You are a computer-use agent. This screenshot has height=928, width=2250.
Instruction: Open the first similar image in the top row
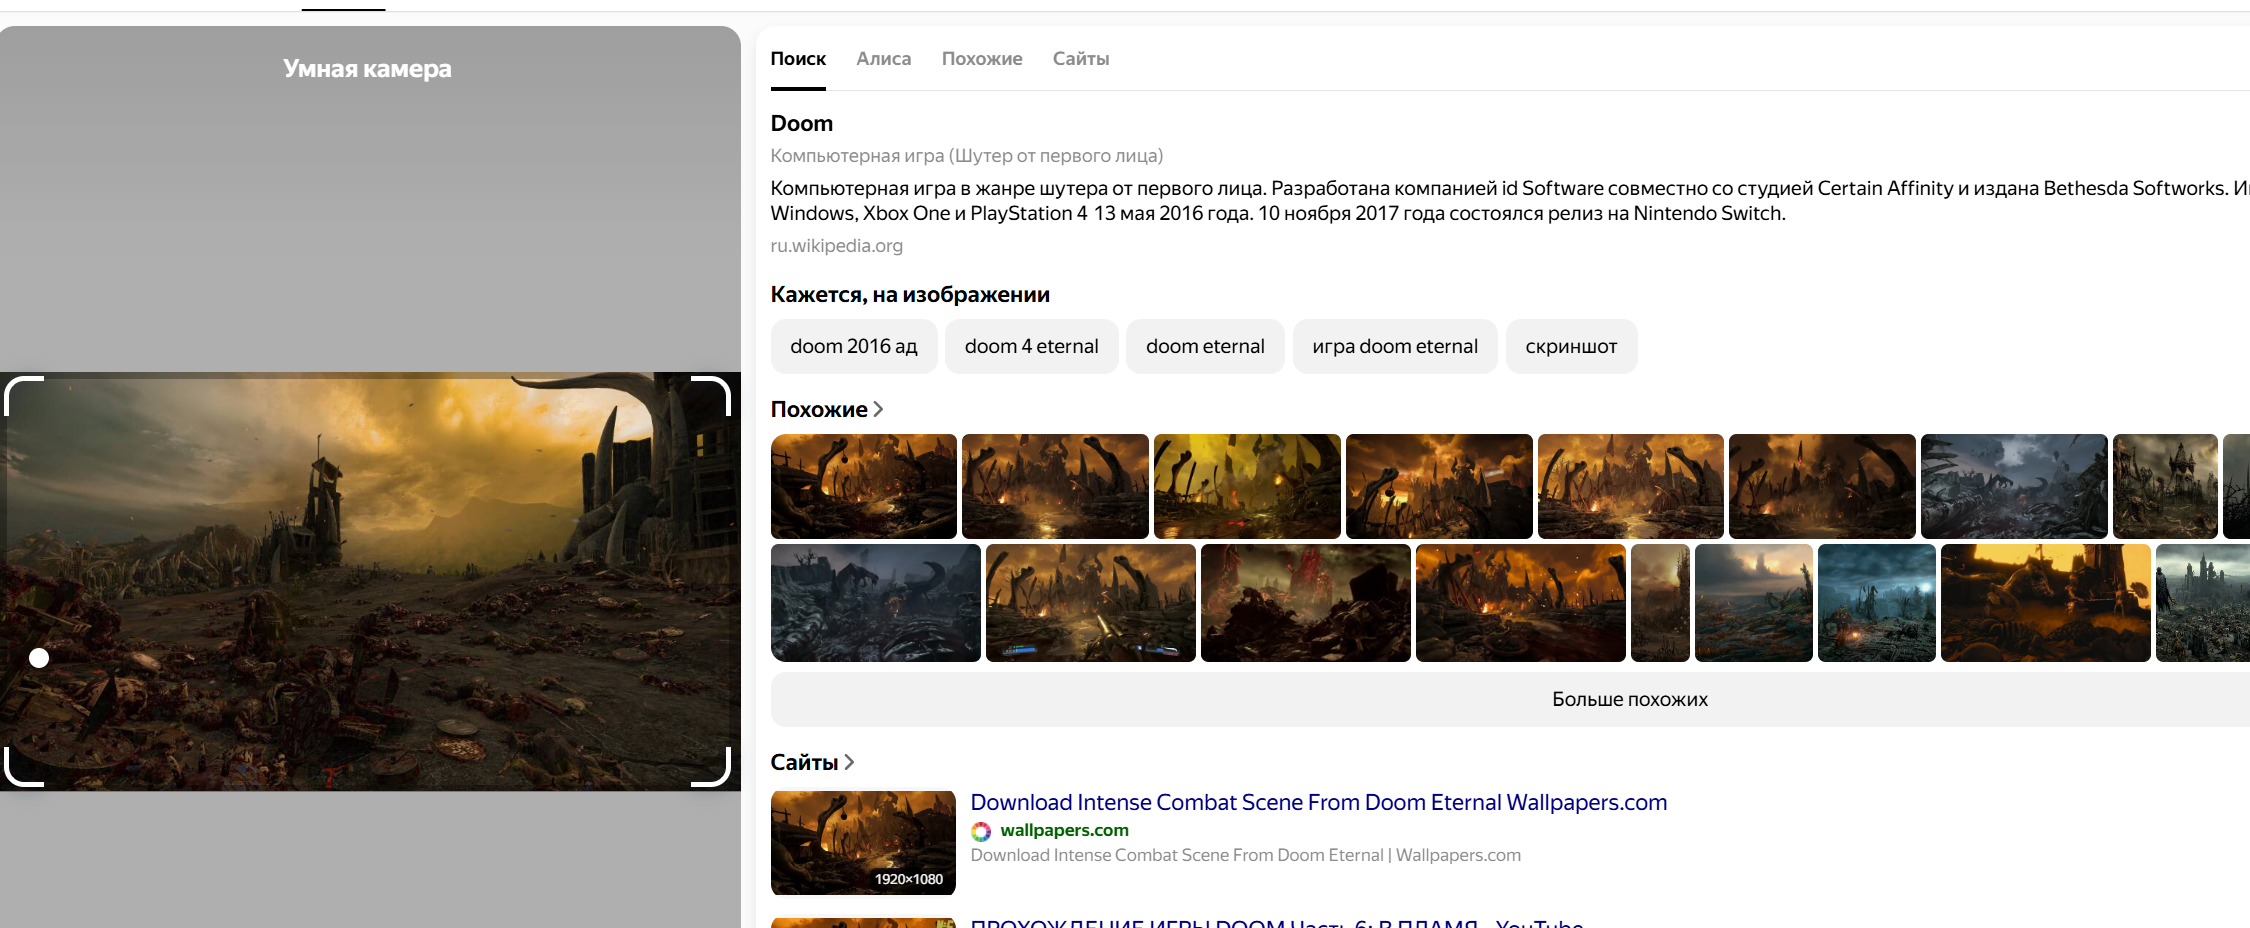pos(863,486)
